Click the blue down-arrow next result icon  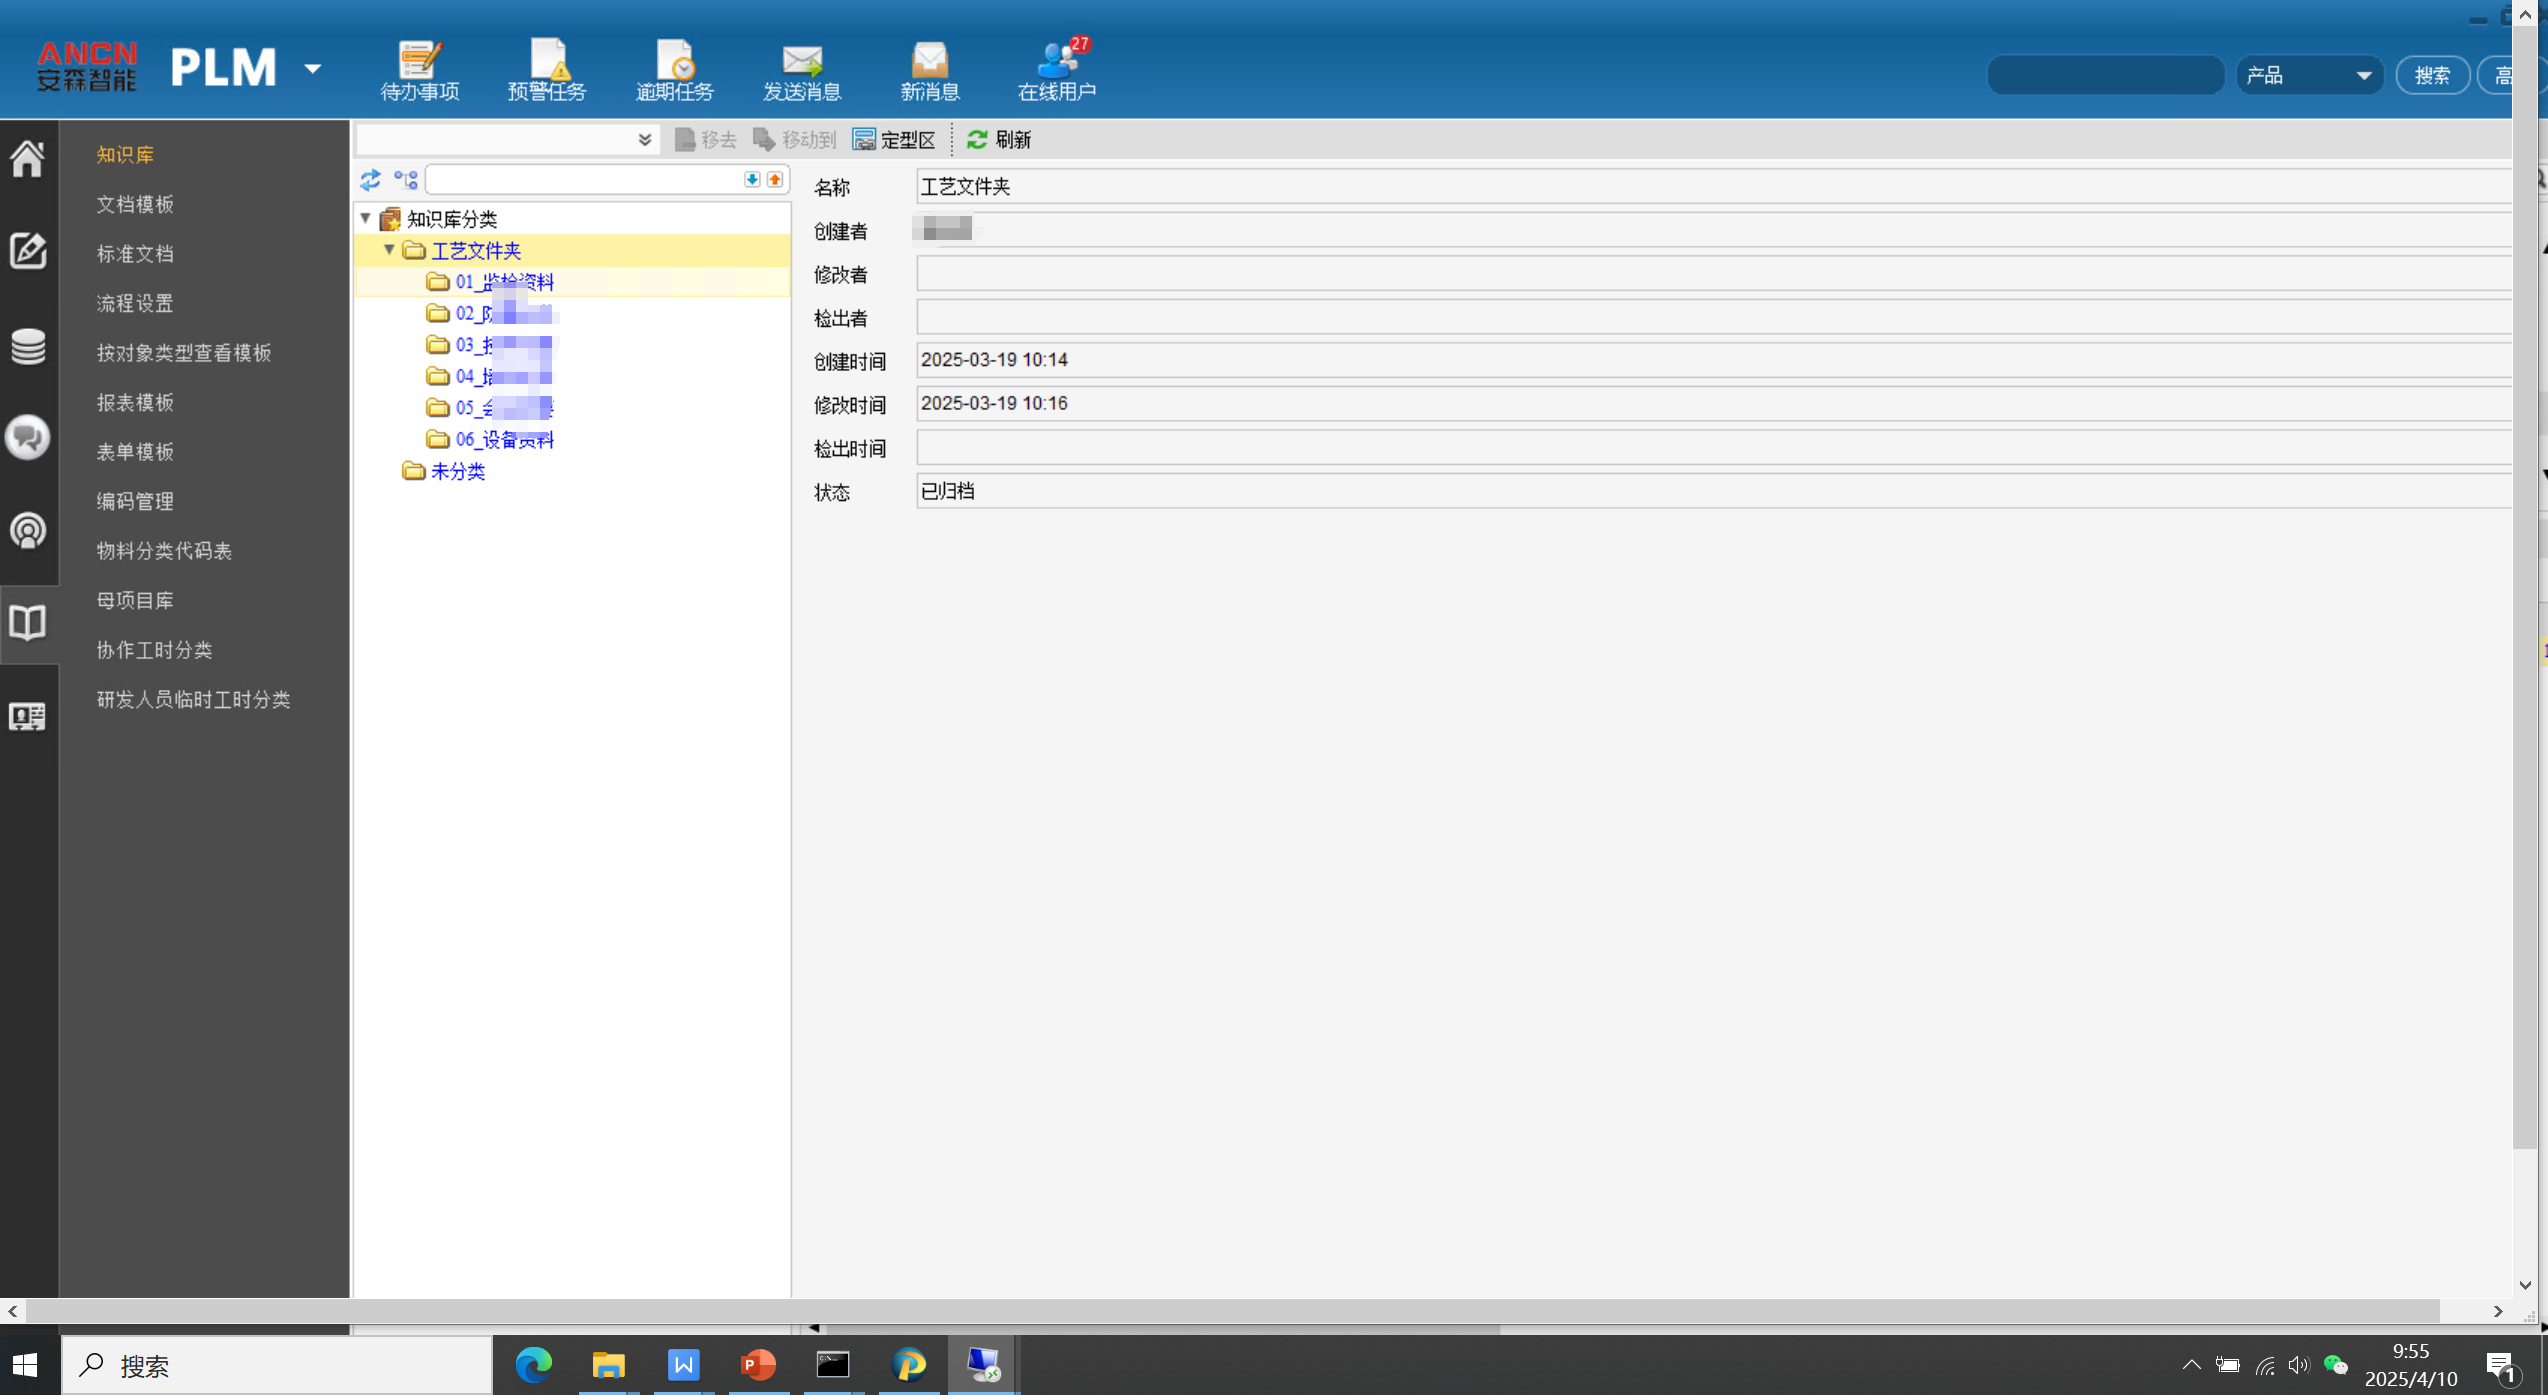tap(752, 179)
